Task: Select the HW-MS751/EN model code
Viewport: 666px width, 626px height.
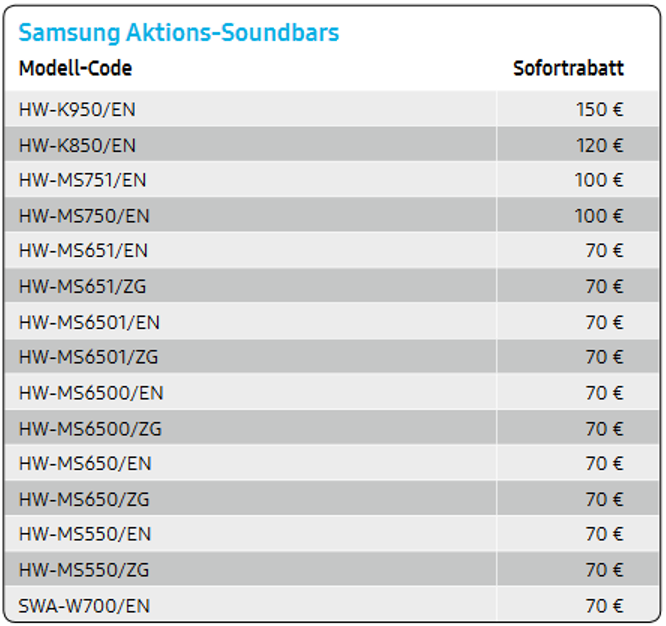Action: 82,180
